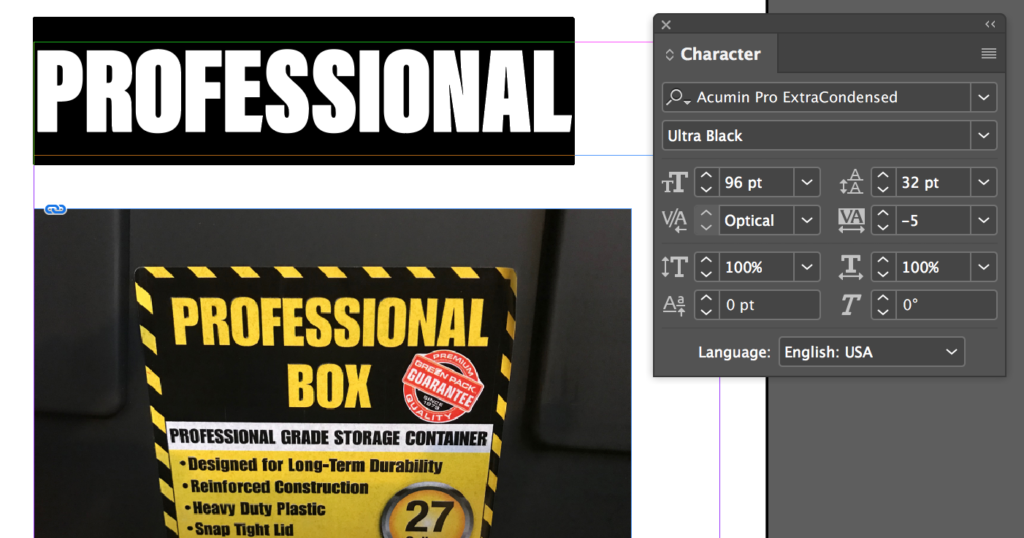Image resolution: width=1024 pixels, height=538 pixels.
Task: Adjust the kerning stepper arrows
Action: coord(706,220)
